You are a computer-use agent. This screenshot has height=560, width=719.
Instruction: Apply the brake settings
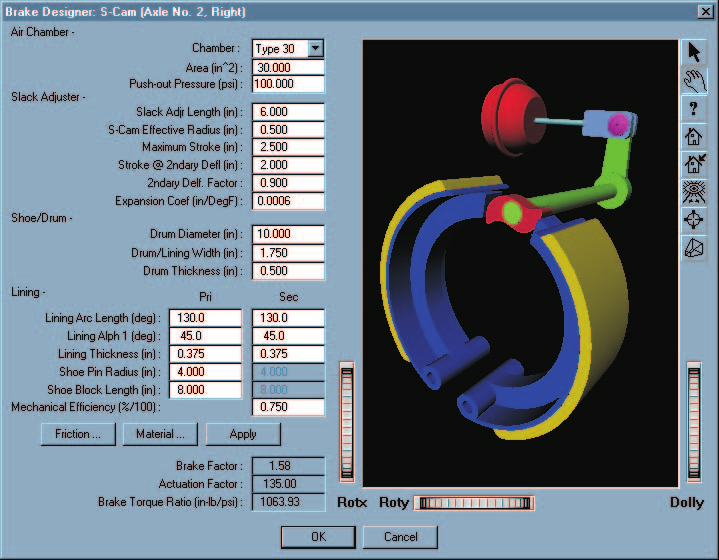click(x=243, y=434)
